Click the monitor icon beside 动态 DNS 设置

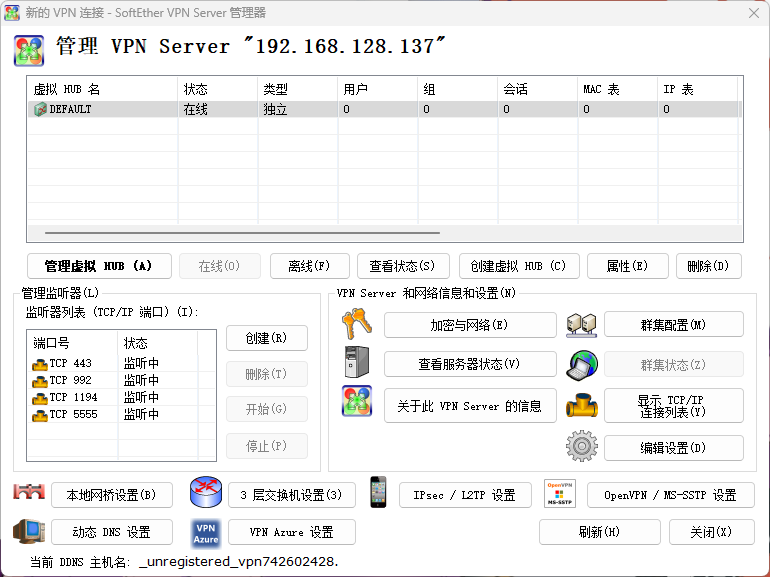(29, 531)
